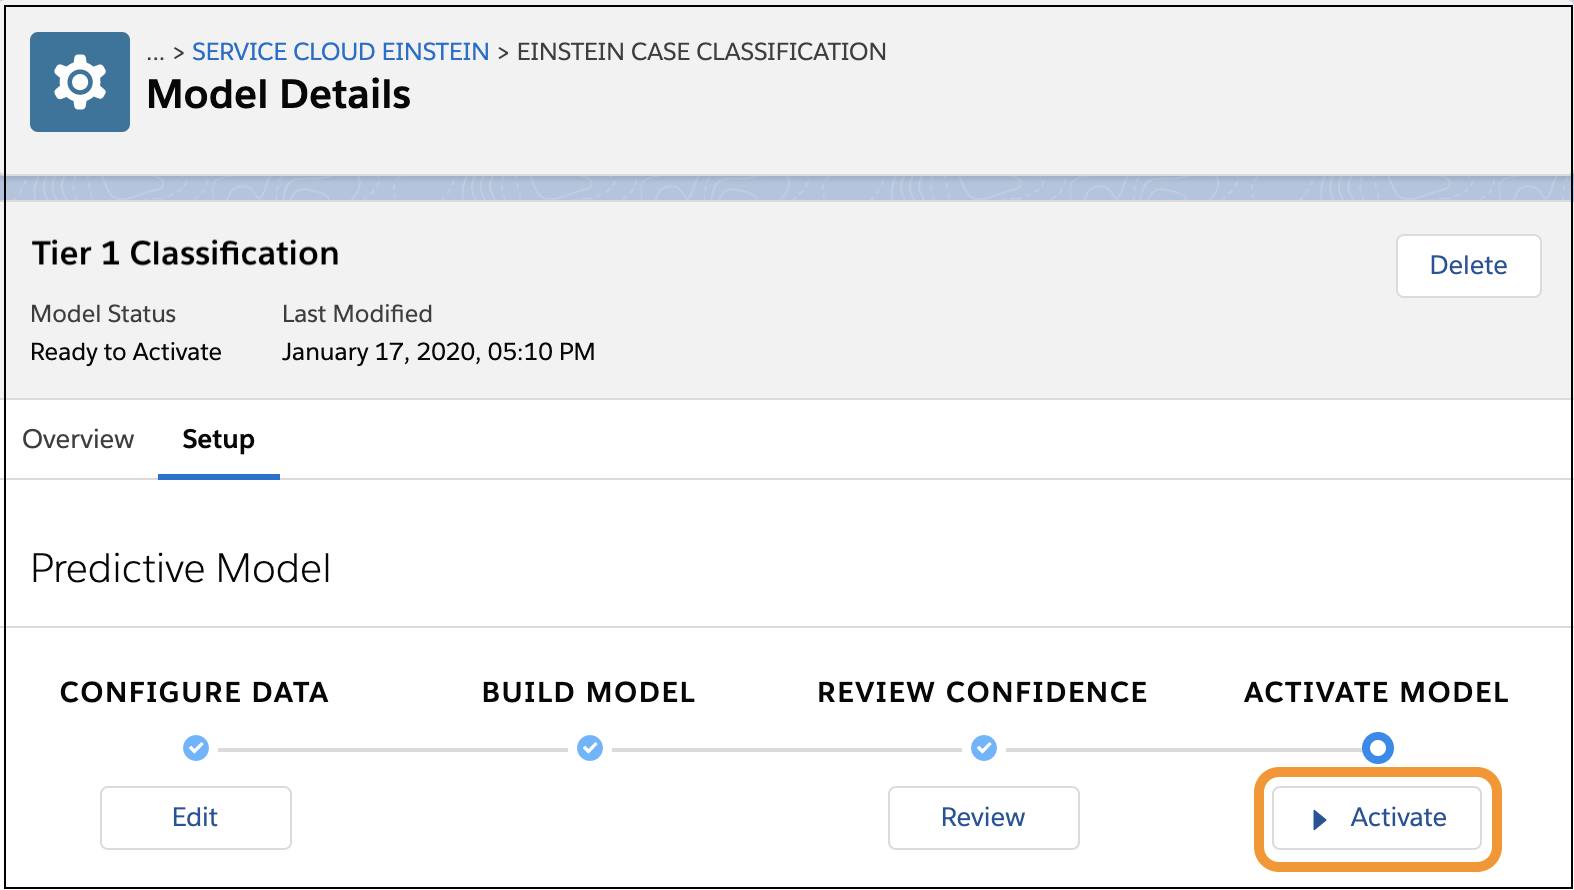Click the Tier 1 Classification title
The width and height of the screenshot is (1574, 890).
click(x=185, y=254)
